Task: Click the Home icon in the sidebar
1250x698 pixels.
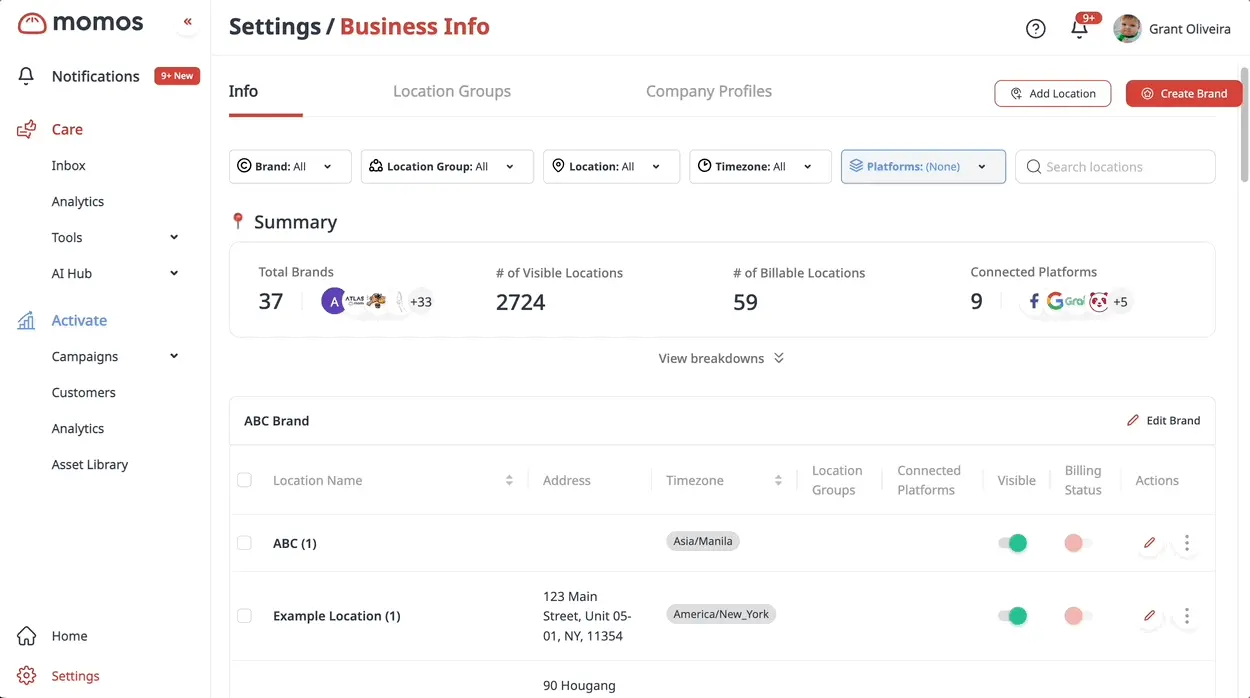Action: (27, 636)
